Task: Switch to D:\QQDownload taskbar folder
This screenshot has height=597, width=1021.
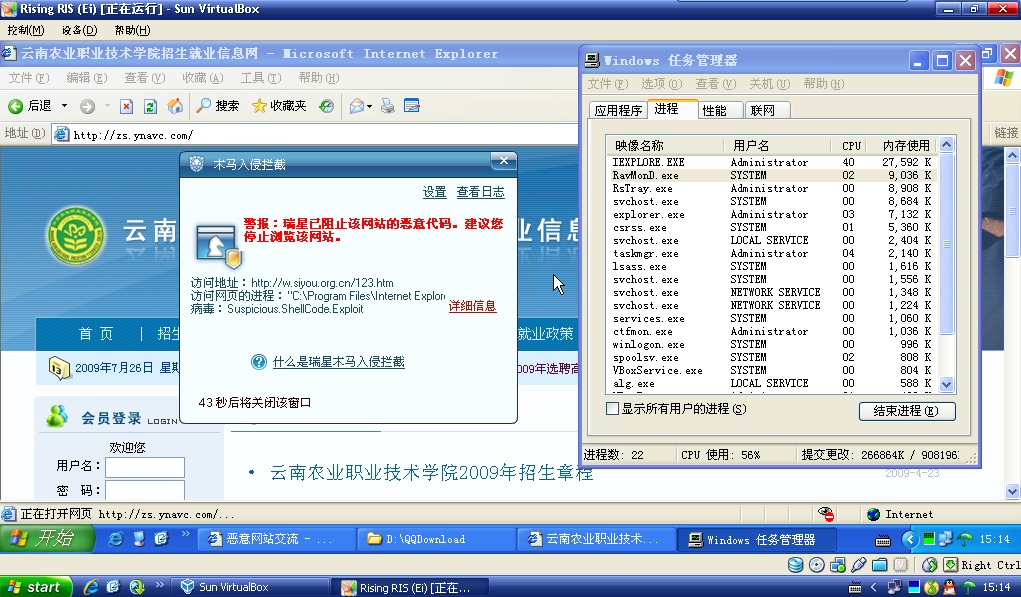Action: (x=436, y=539)
